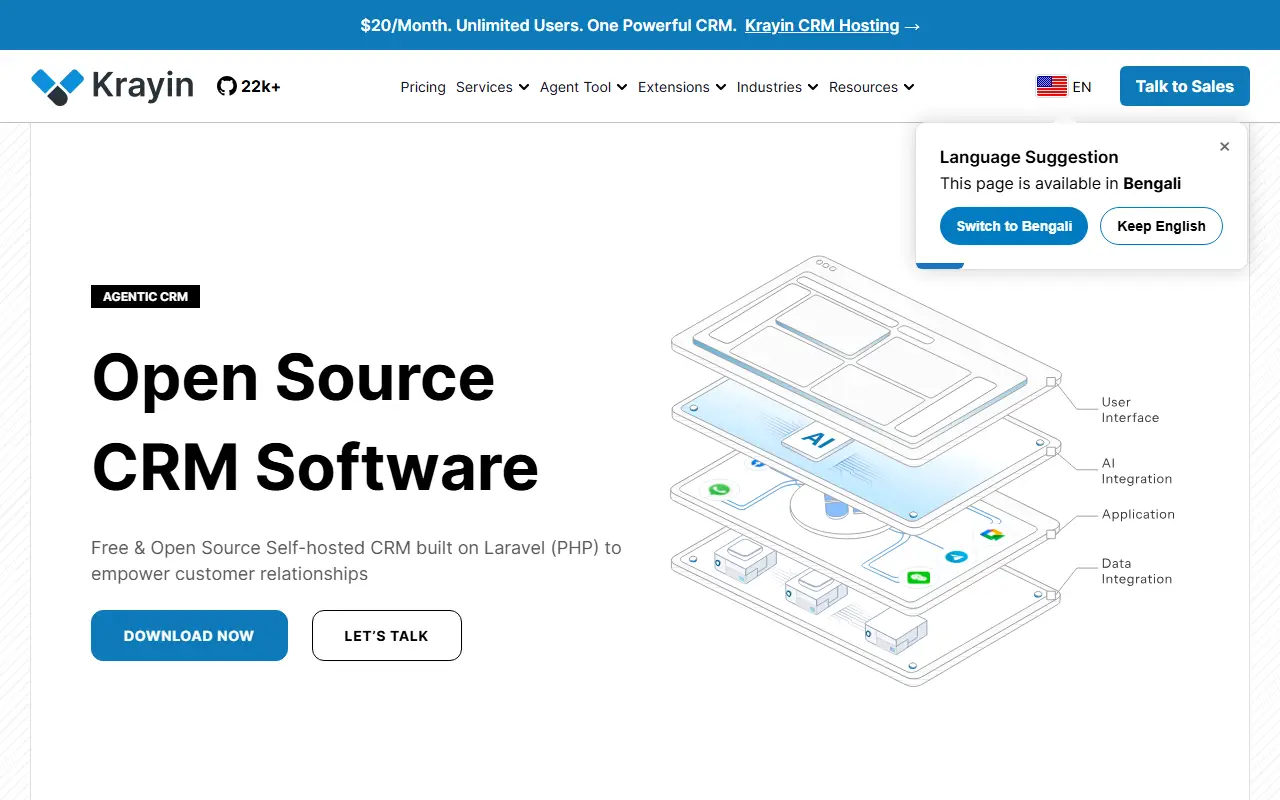Expand the Extensions dropdown

pos(682,87)
